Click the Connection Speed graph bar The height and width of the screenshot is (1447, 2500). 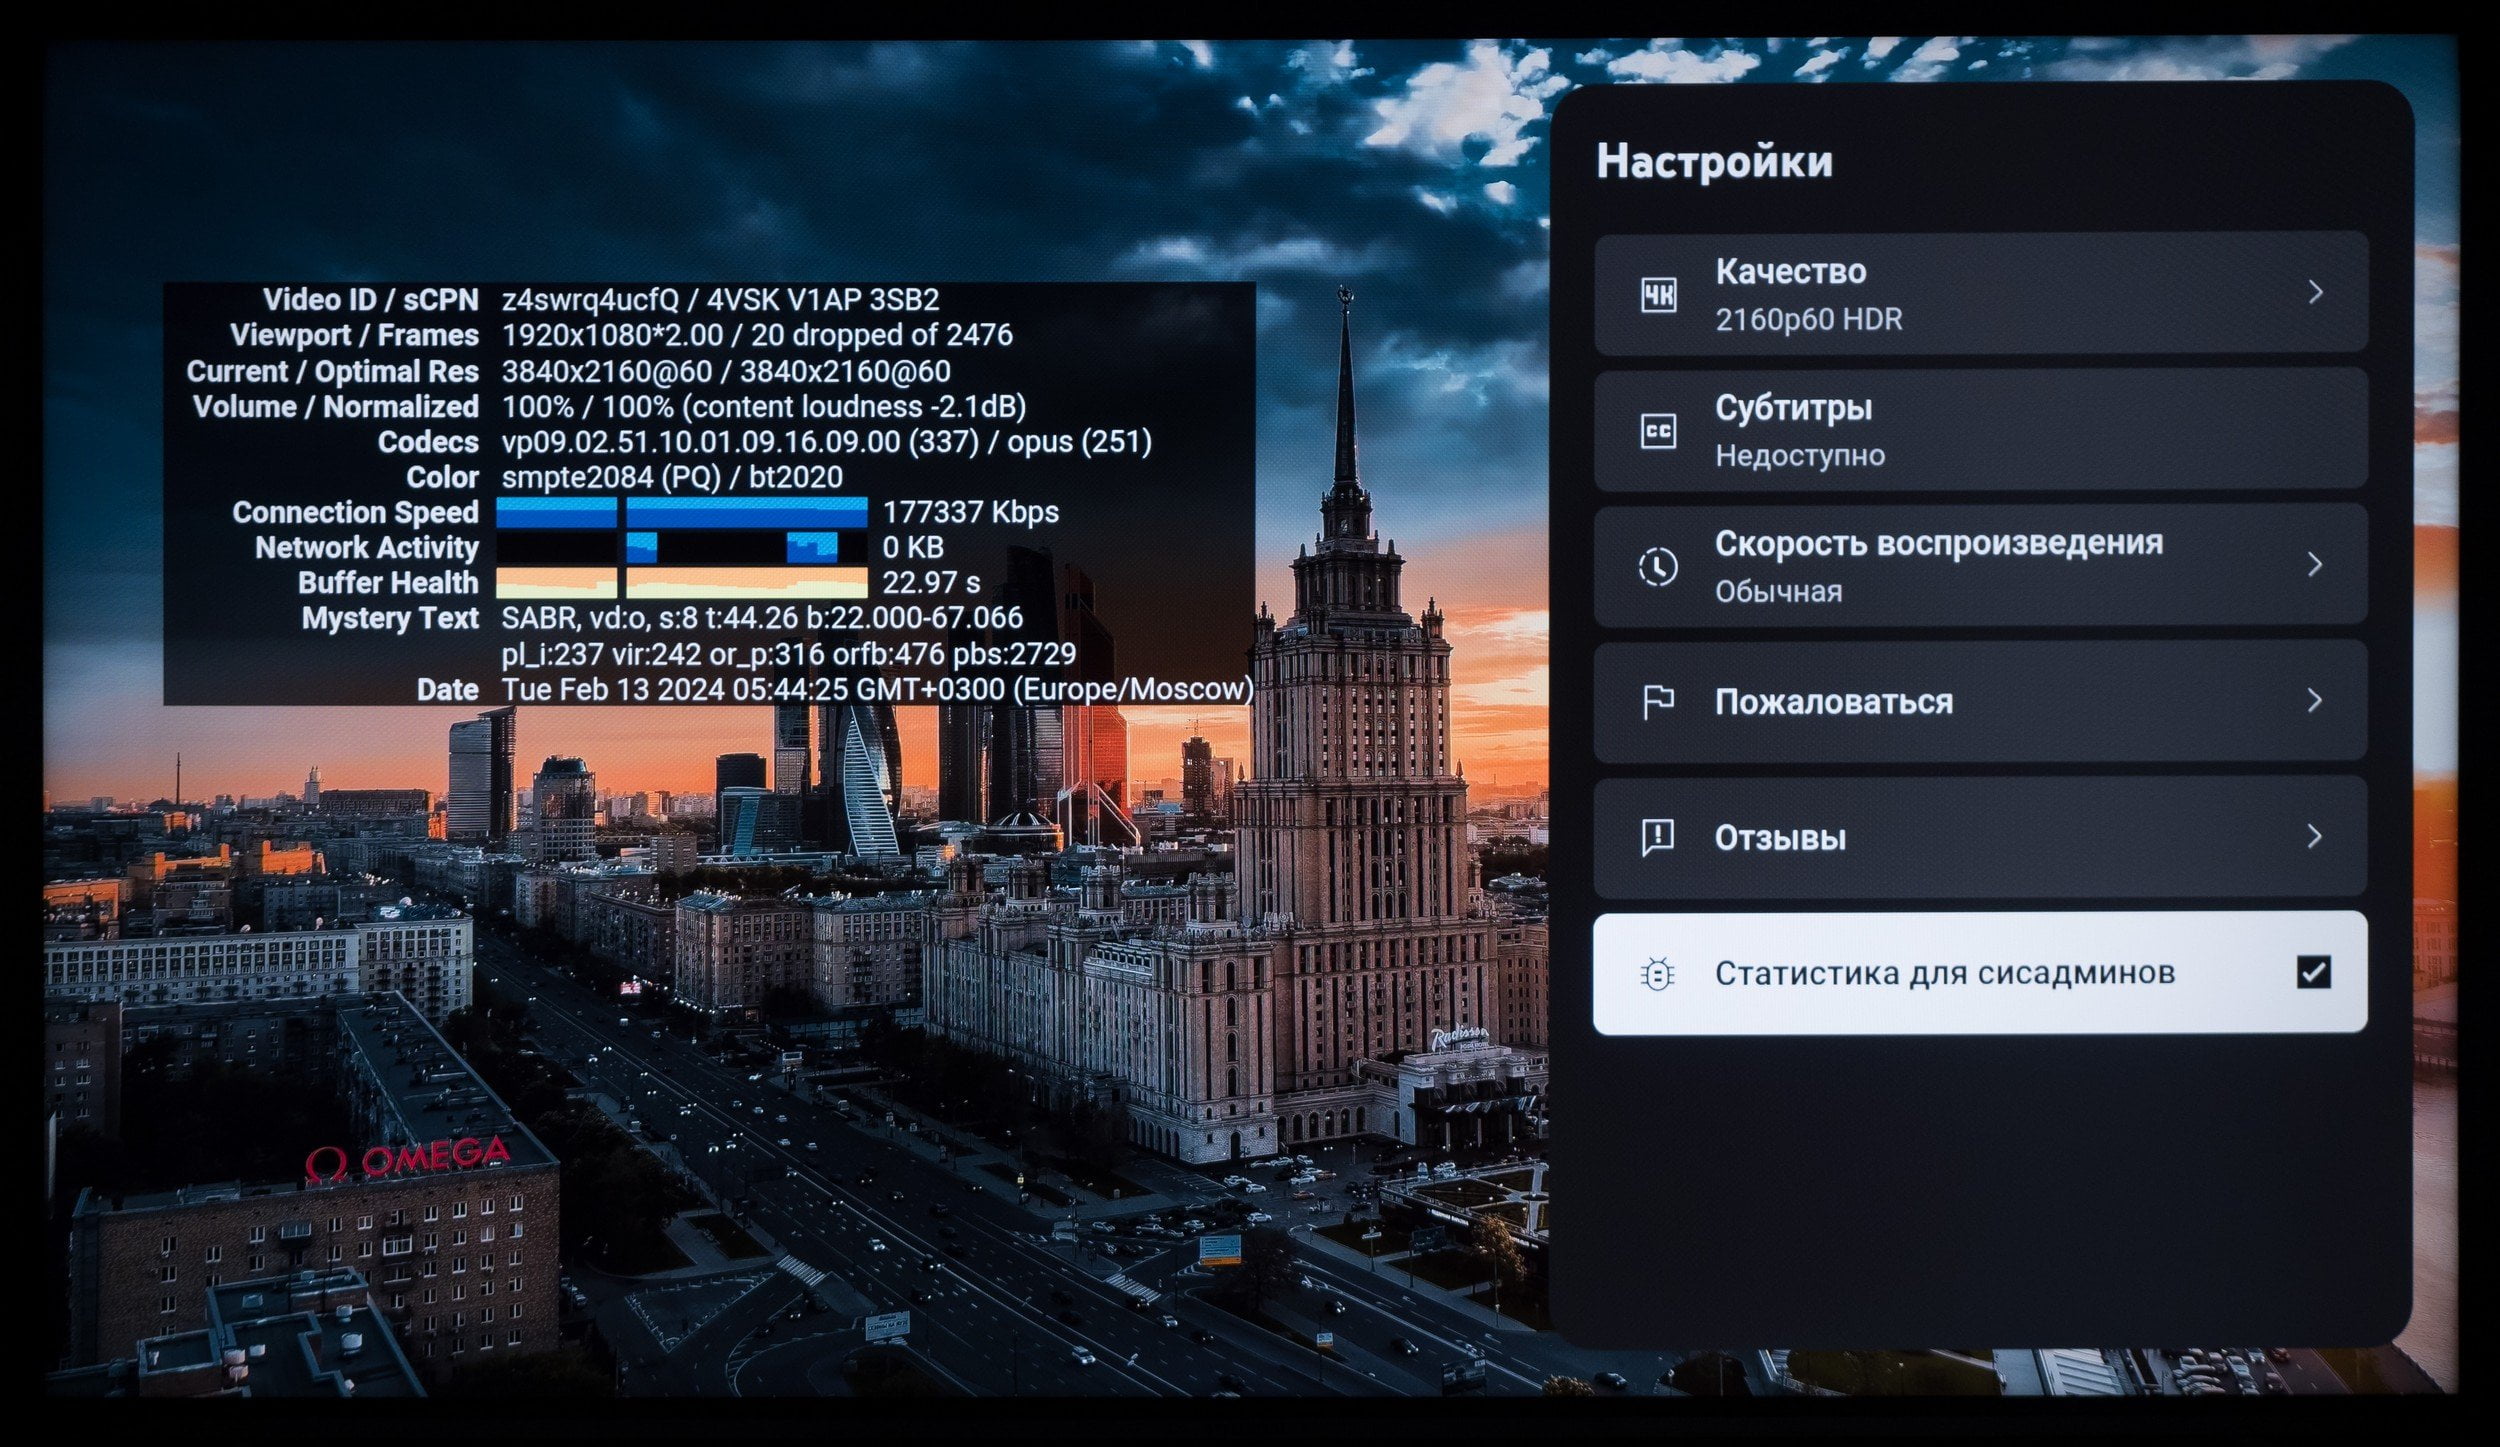(x=682, y=512)
